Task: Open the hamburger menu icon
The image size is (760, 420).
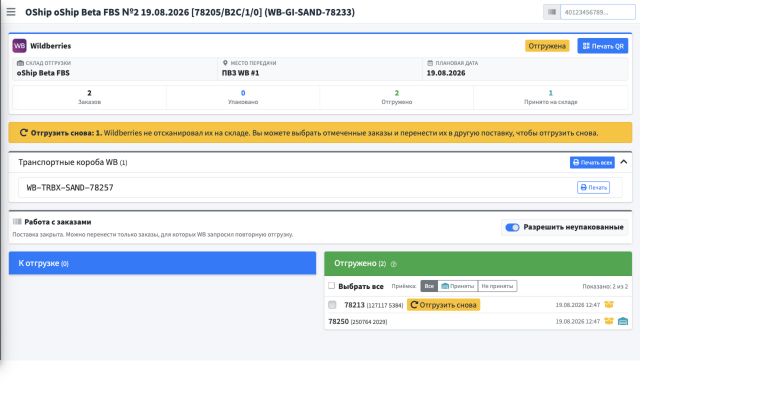Action: point(11,12)
